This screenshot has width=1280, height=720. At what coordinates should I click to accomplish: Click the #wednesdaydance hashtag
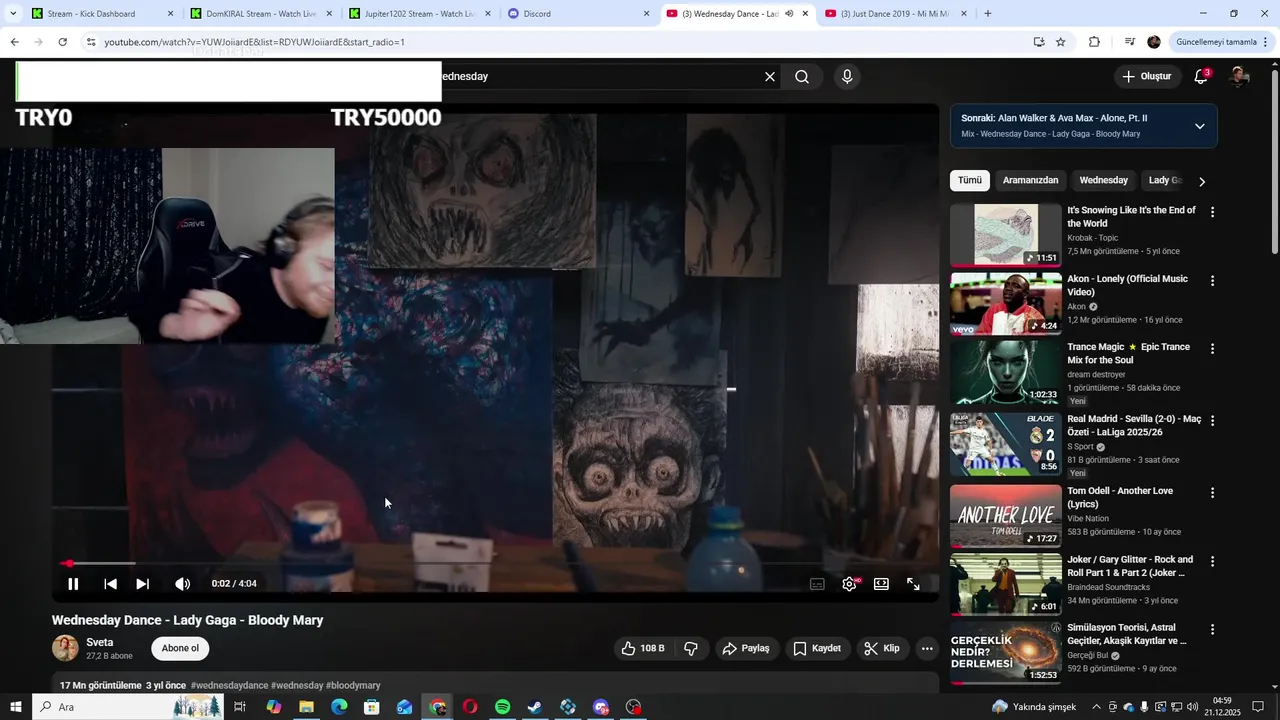[x=229, y=686]
